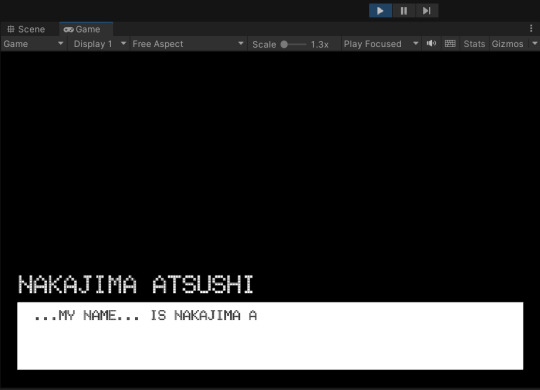Open the Free Aspect dropdown

[188, 44]
